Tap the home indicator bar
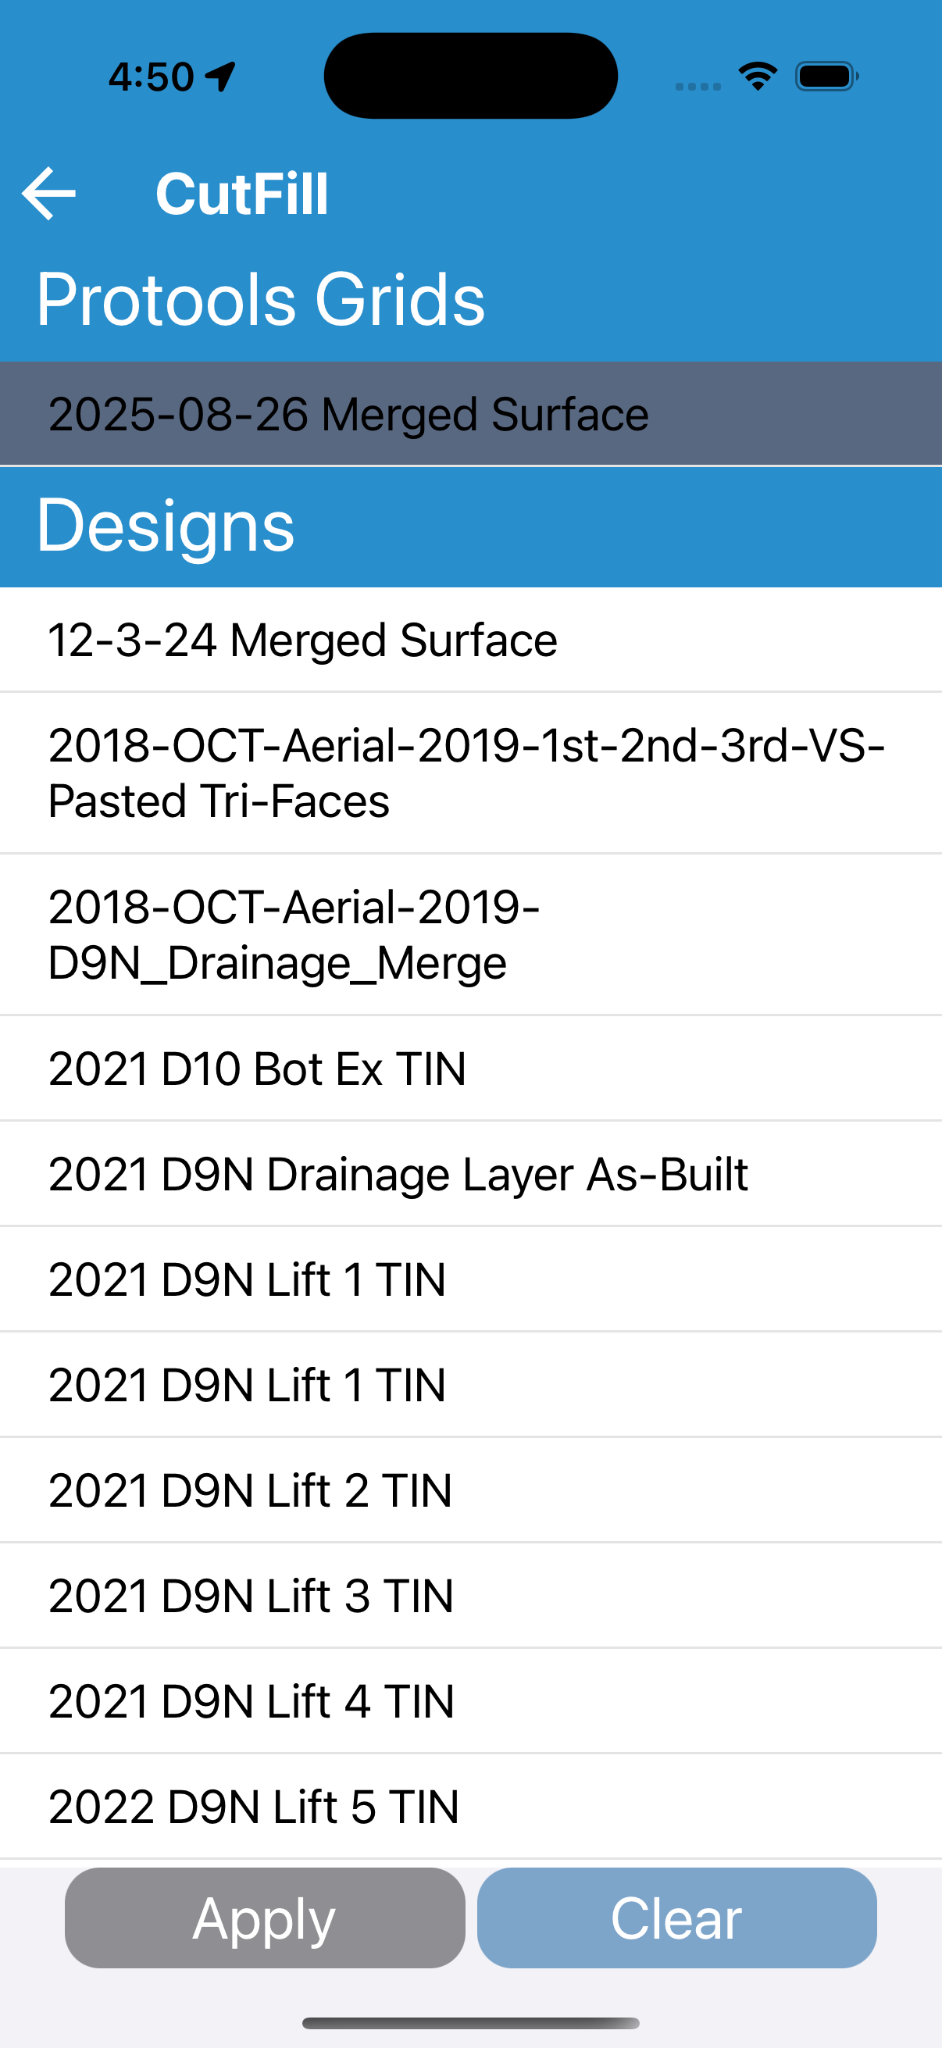 471,2023
